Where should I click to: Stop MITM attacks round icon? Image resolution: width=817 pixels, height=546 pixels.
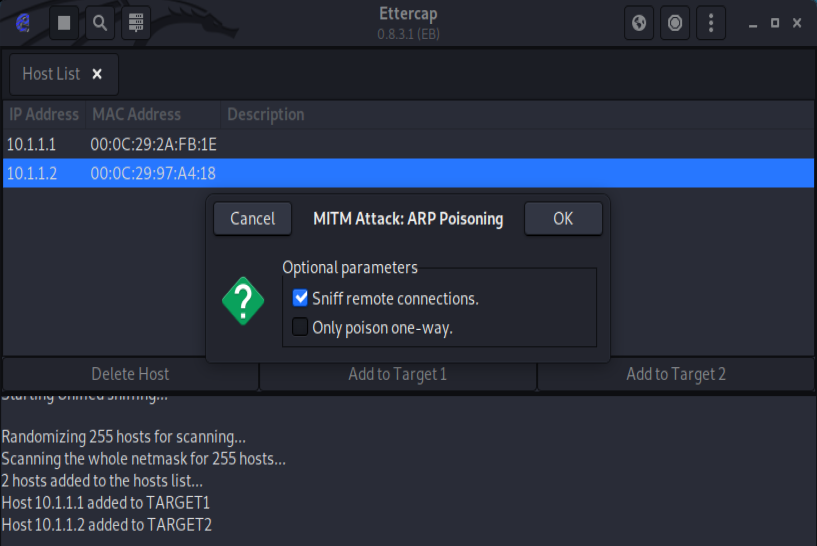pyautogui.click(x=675, y=23)
